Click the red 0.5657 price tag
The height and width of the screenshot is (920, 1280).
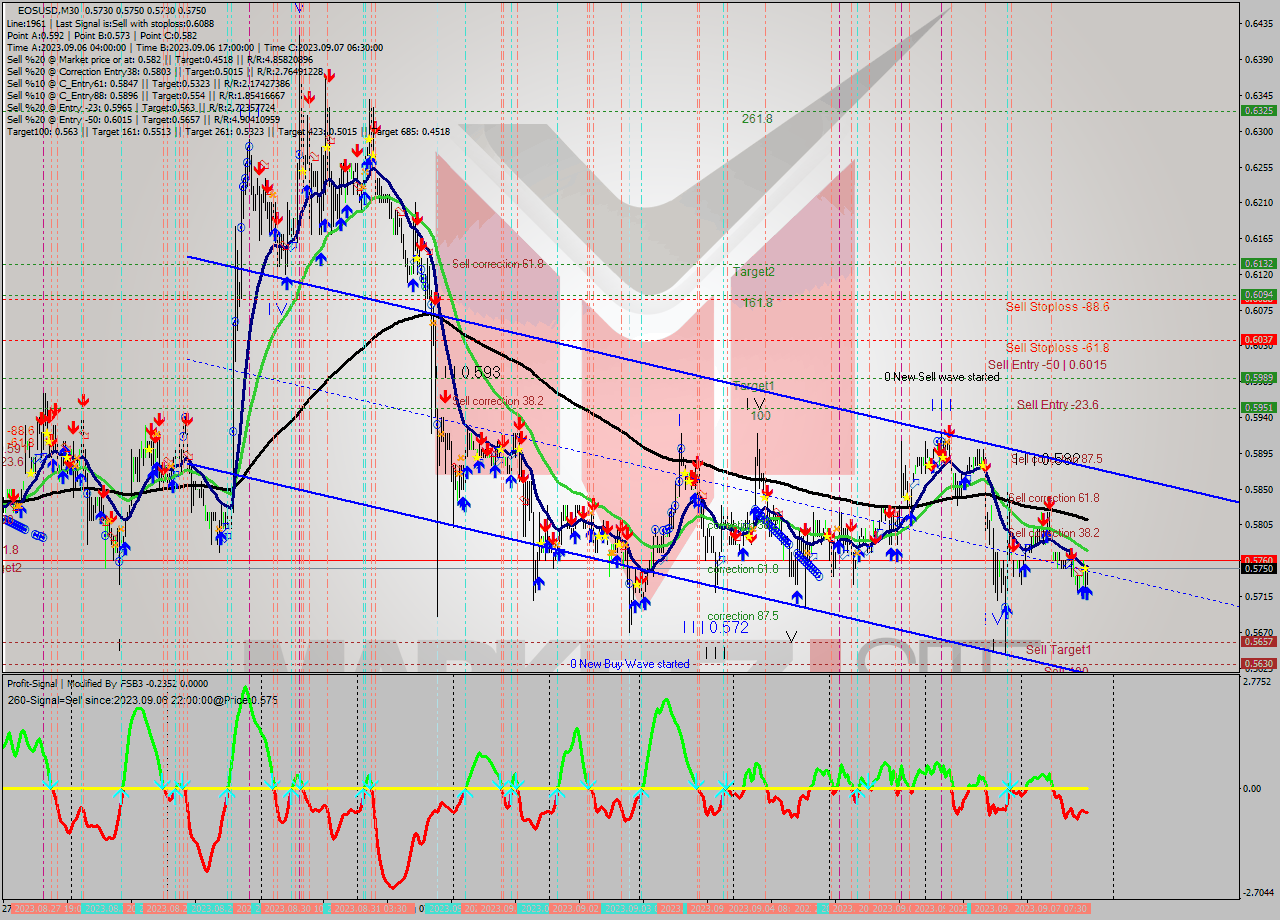tap(1257, 642)
